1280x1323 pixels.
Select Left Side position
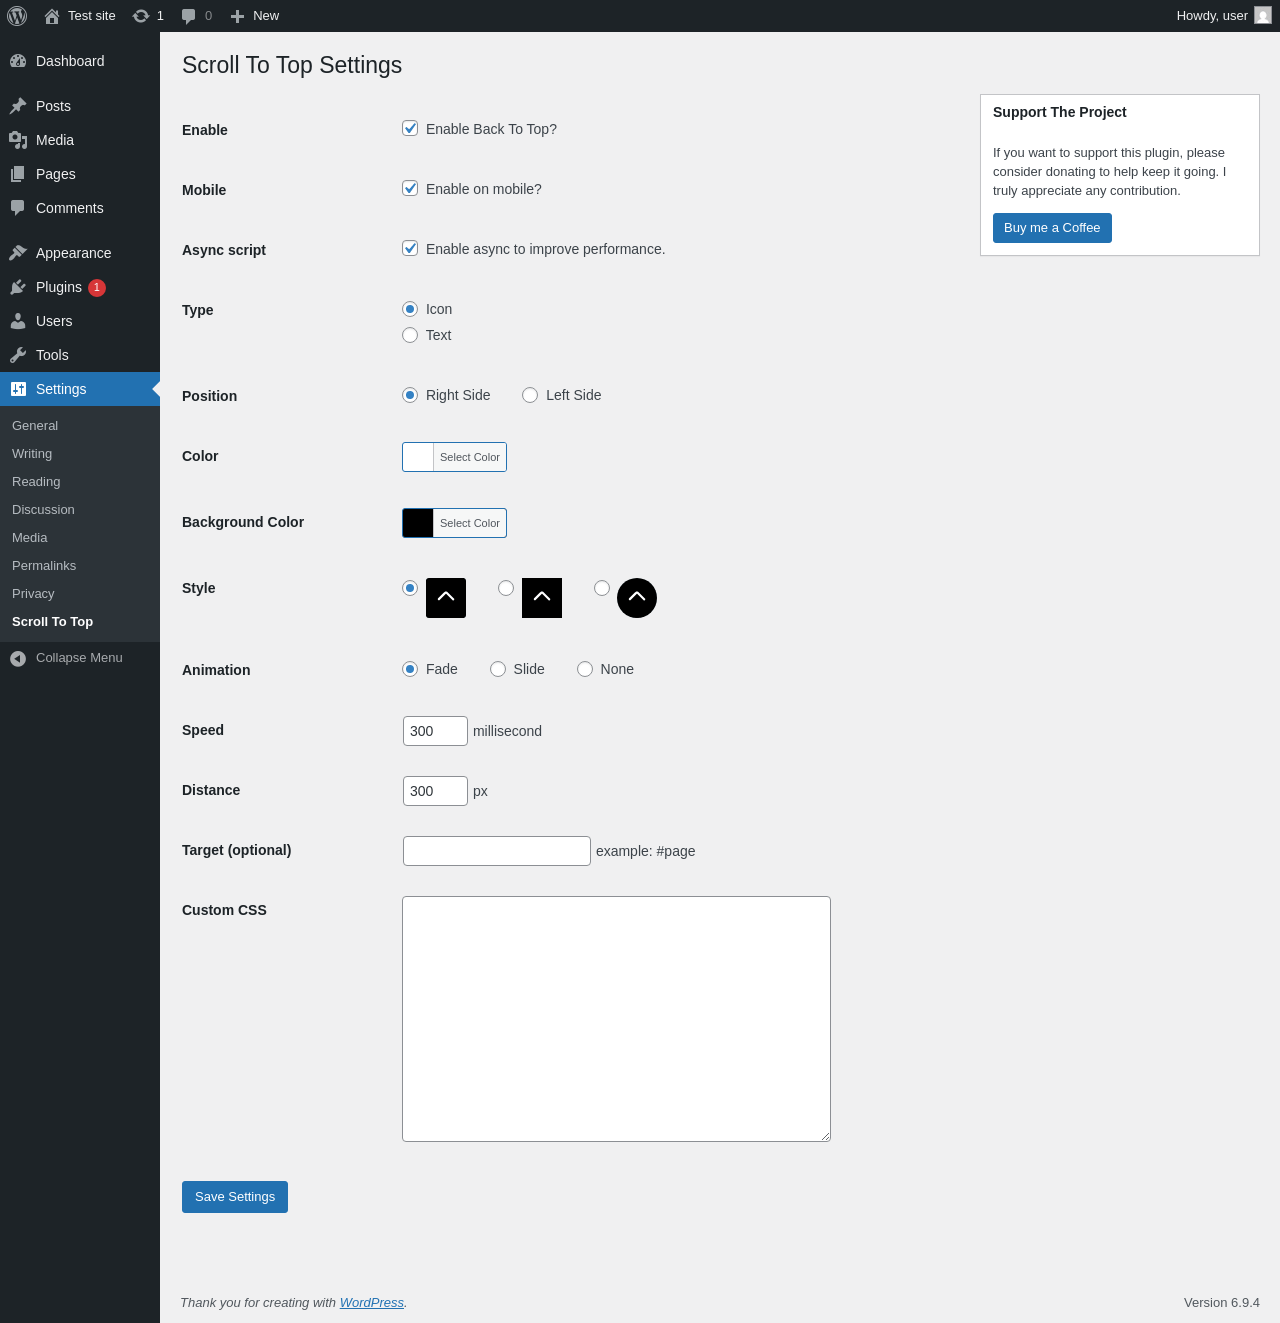tap(530, 395)
